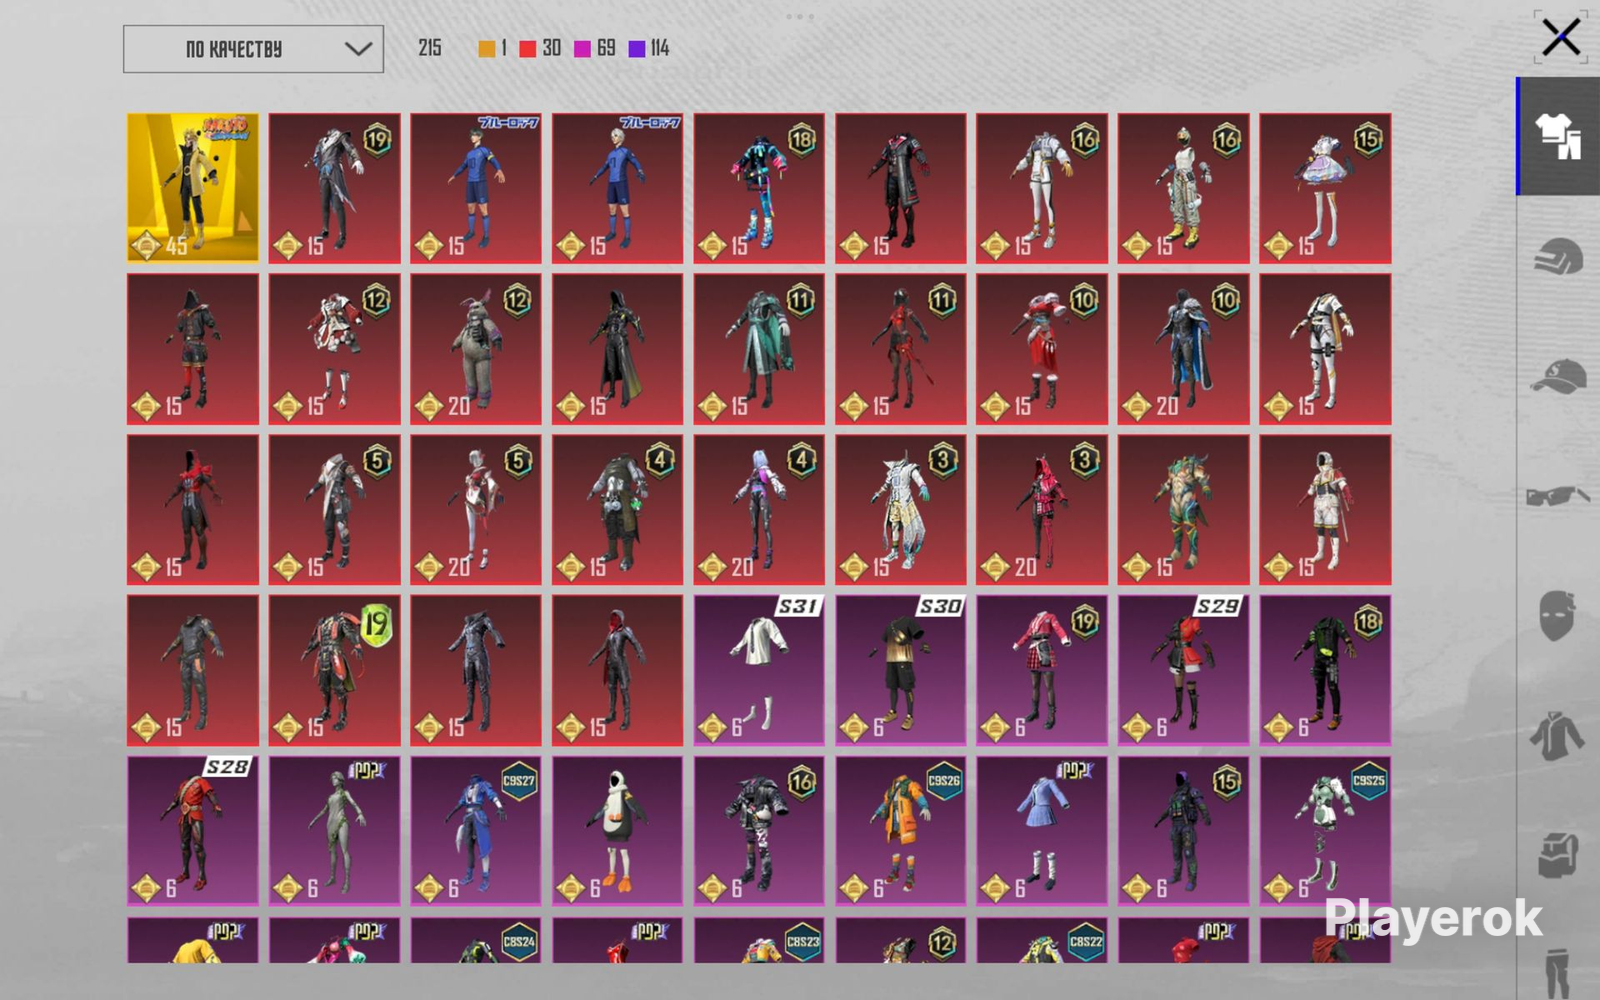1600x1000 pixels.
Task: Select the penguin costume outfit
Action: (618, 831)
